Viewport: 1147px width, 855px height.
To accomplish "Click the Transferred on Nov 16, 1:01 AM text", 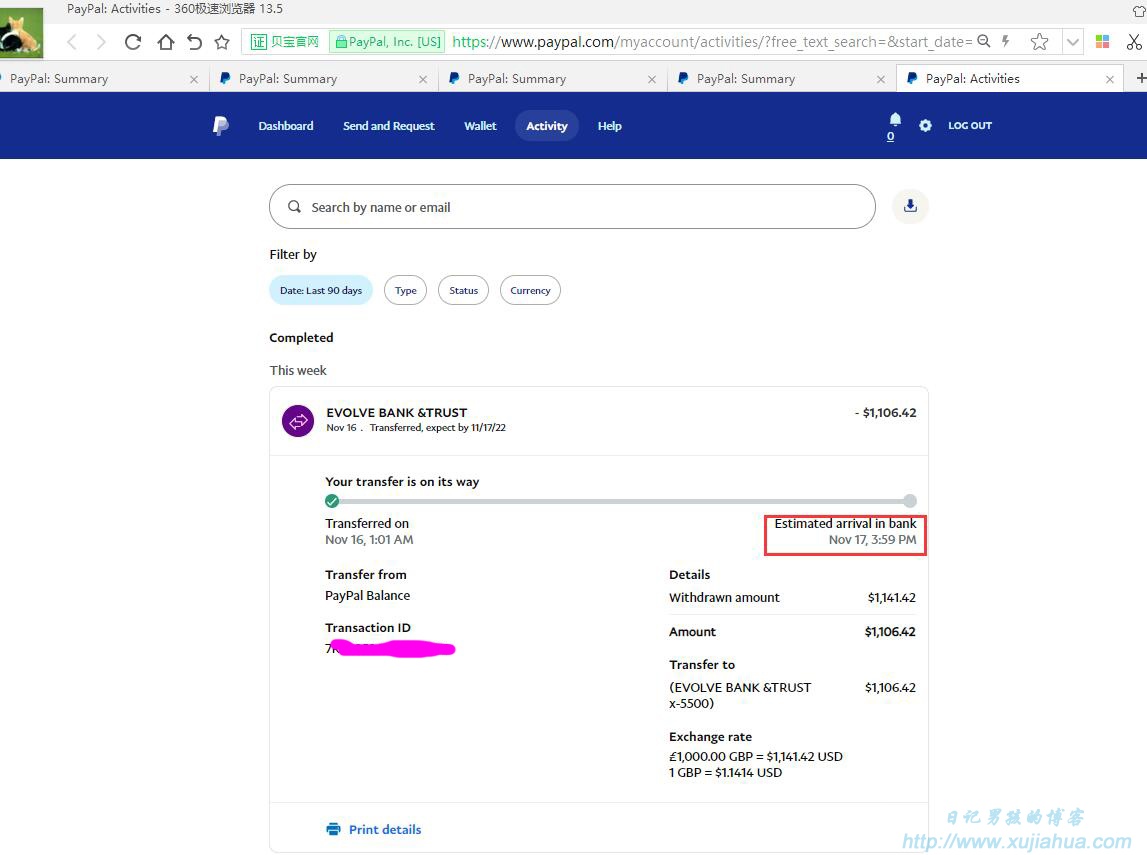I will [x=369, y=540].
